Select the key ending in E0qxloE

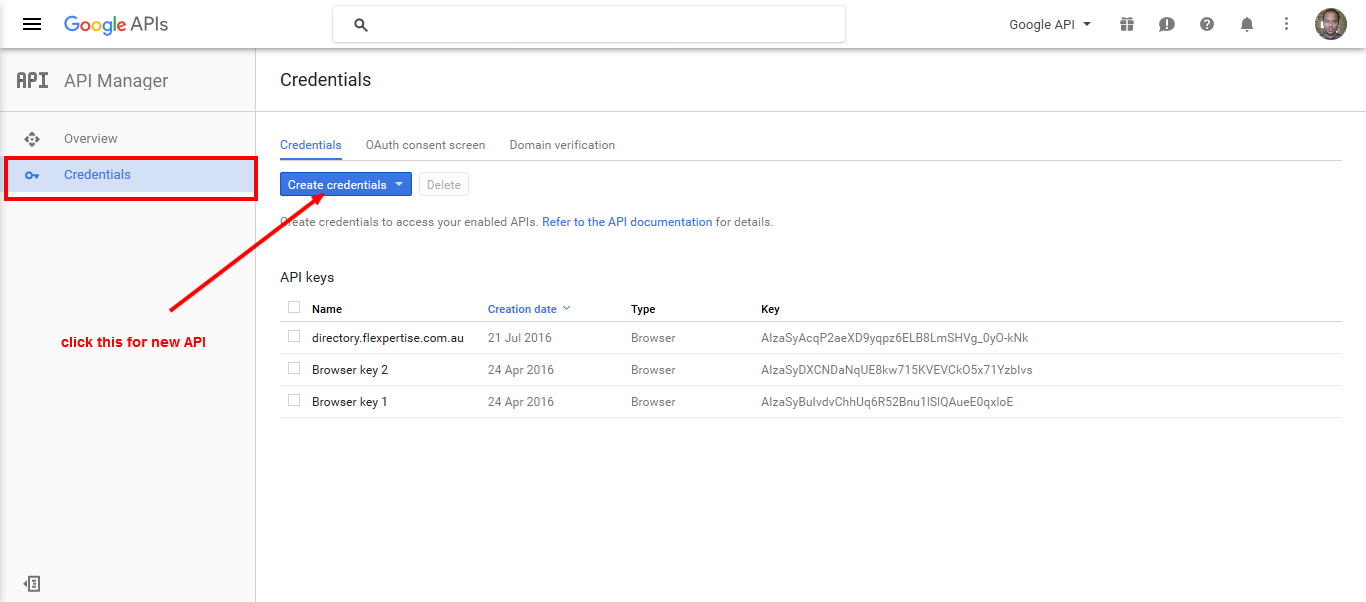[887, 402]
